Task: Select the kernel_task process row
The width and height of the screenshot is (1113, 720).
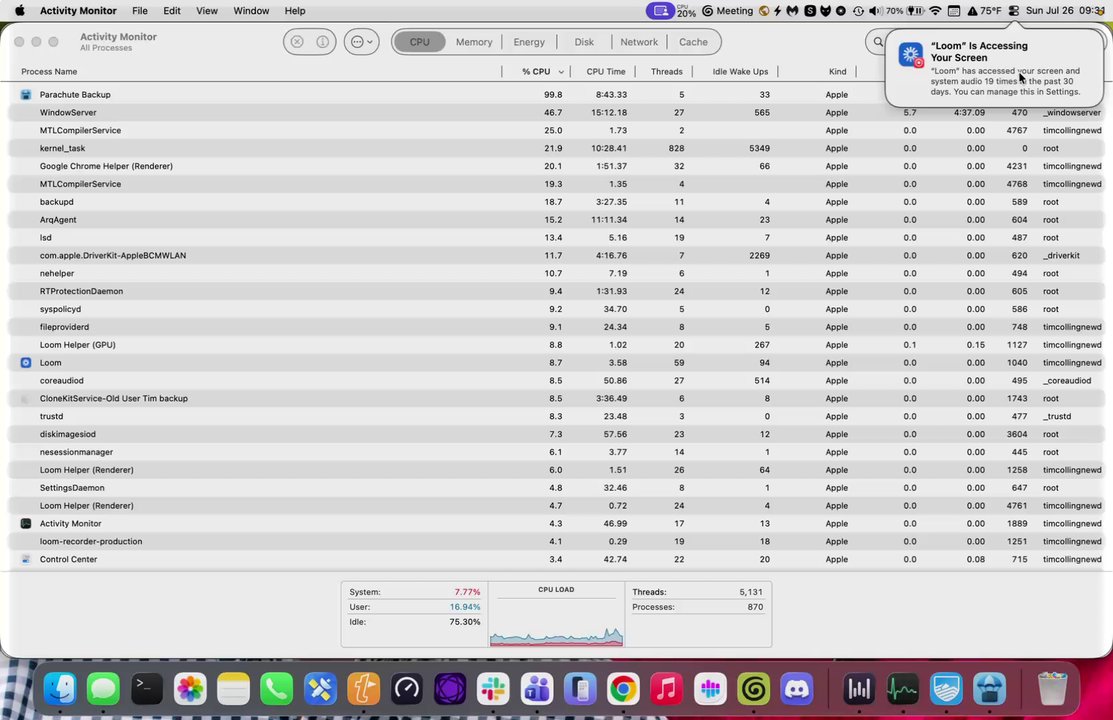Action: point(556,148)
